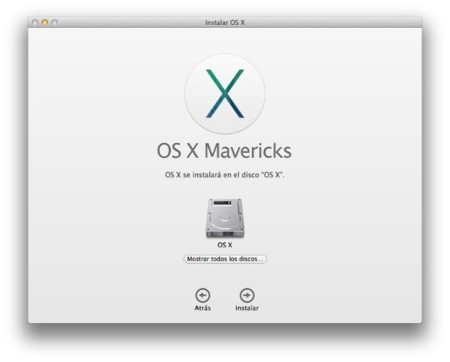Viewport: 450px width, 362px height.
Task: Open Mostrar todos los discos button
Action: point(225,259)
